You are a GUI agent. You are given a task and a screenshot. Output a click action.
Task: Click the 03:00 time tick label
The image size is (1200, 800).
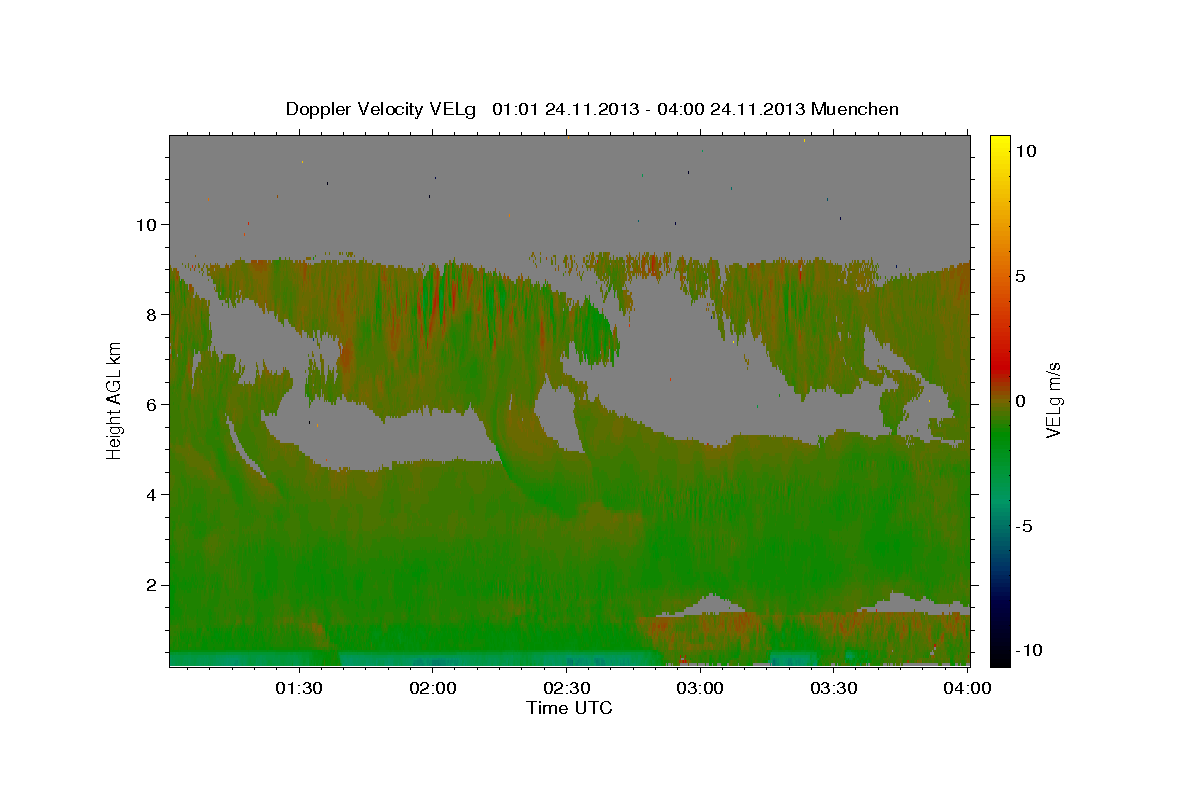[x=700, y=689]
